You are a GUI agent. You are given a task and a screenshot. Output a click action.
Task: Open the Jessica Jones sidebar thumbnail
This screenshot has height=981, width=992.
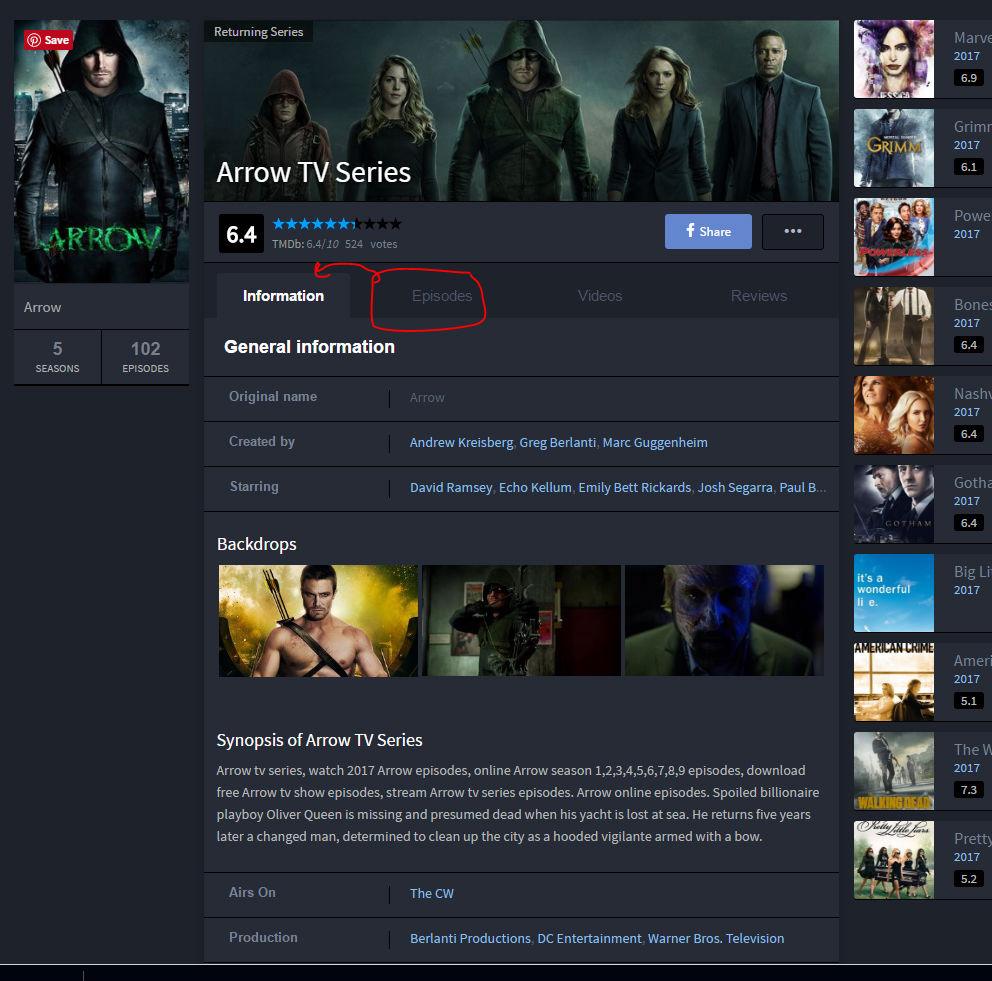(893, 59)
